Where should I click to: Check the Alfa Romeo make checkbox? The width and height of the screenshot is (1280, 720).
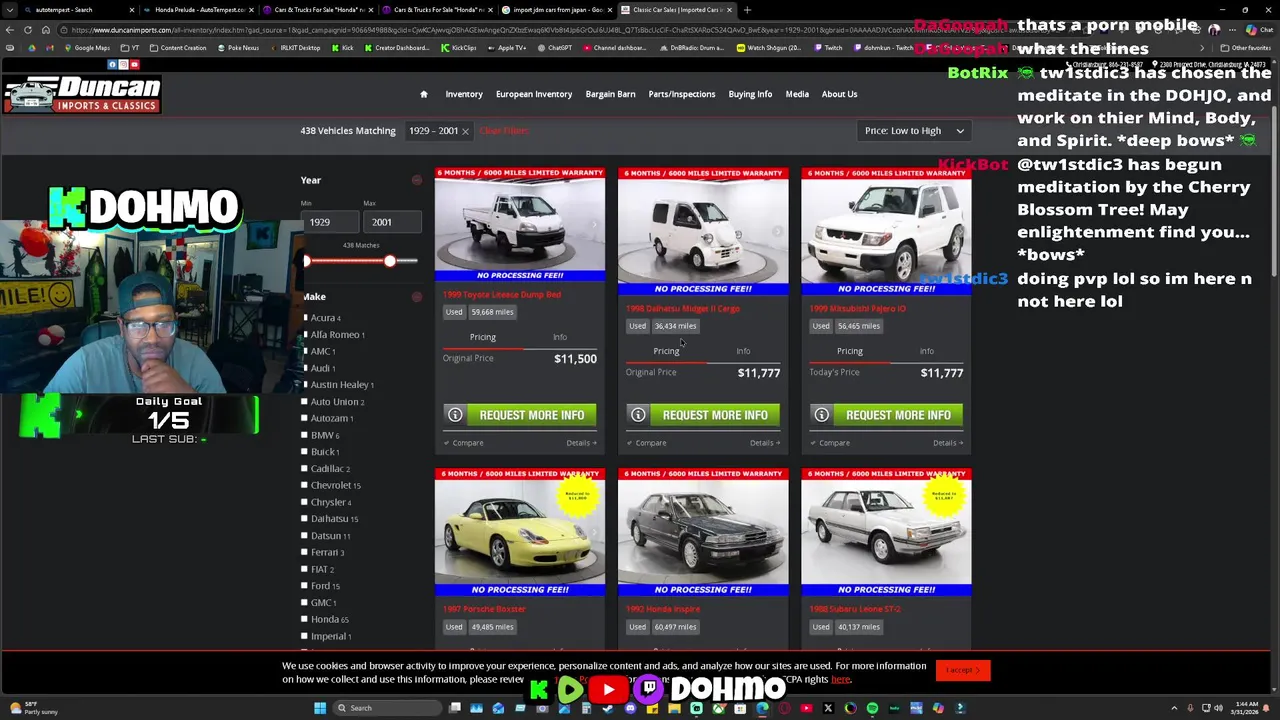(305, 335)
